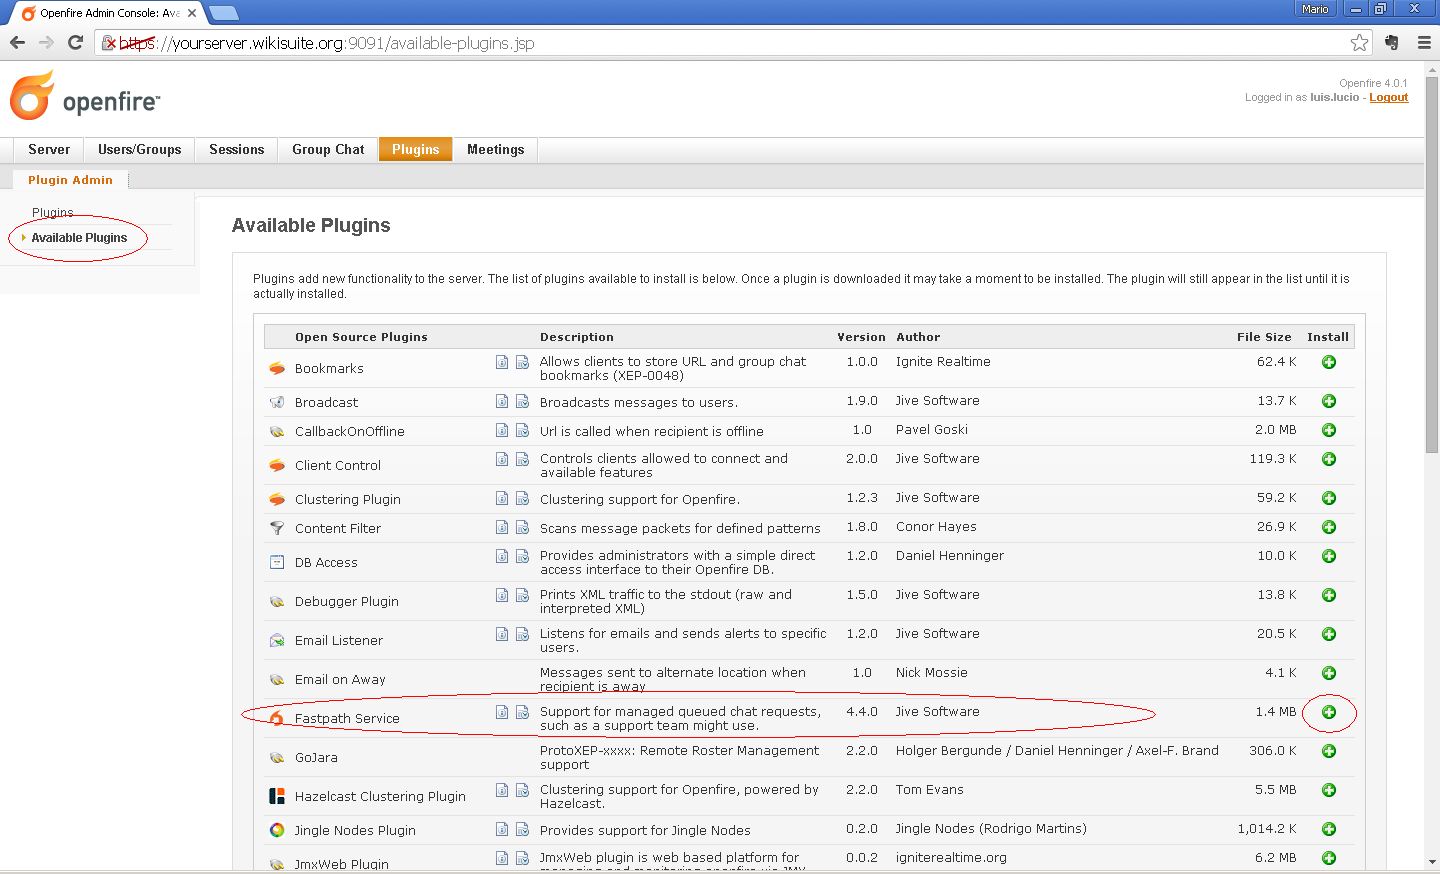This screenshot has height=874, width=1440.
Task: Open the Plugins sidebar link
Action: click(x=53, y=213)
